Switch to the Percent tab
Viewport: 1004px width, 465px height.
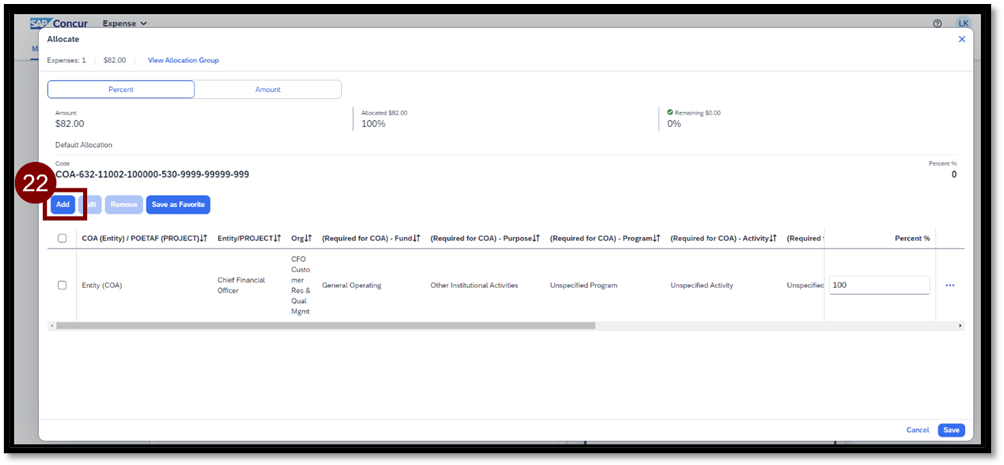click(x=121, y=90)
